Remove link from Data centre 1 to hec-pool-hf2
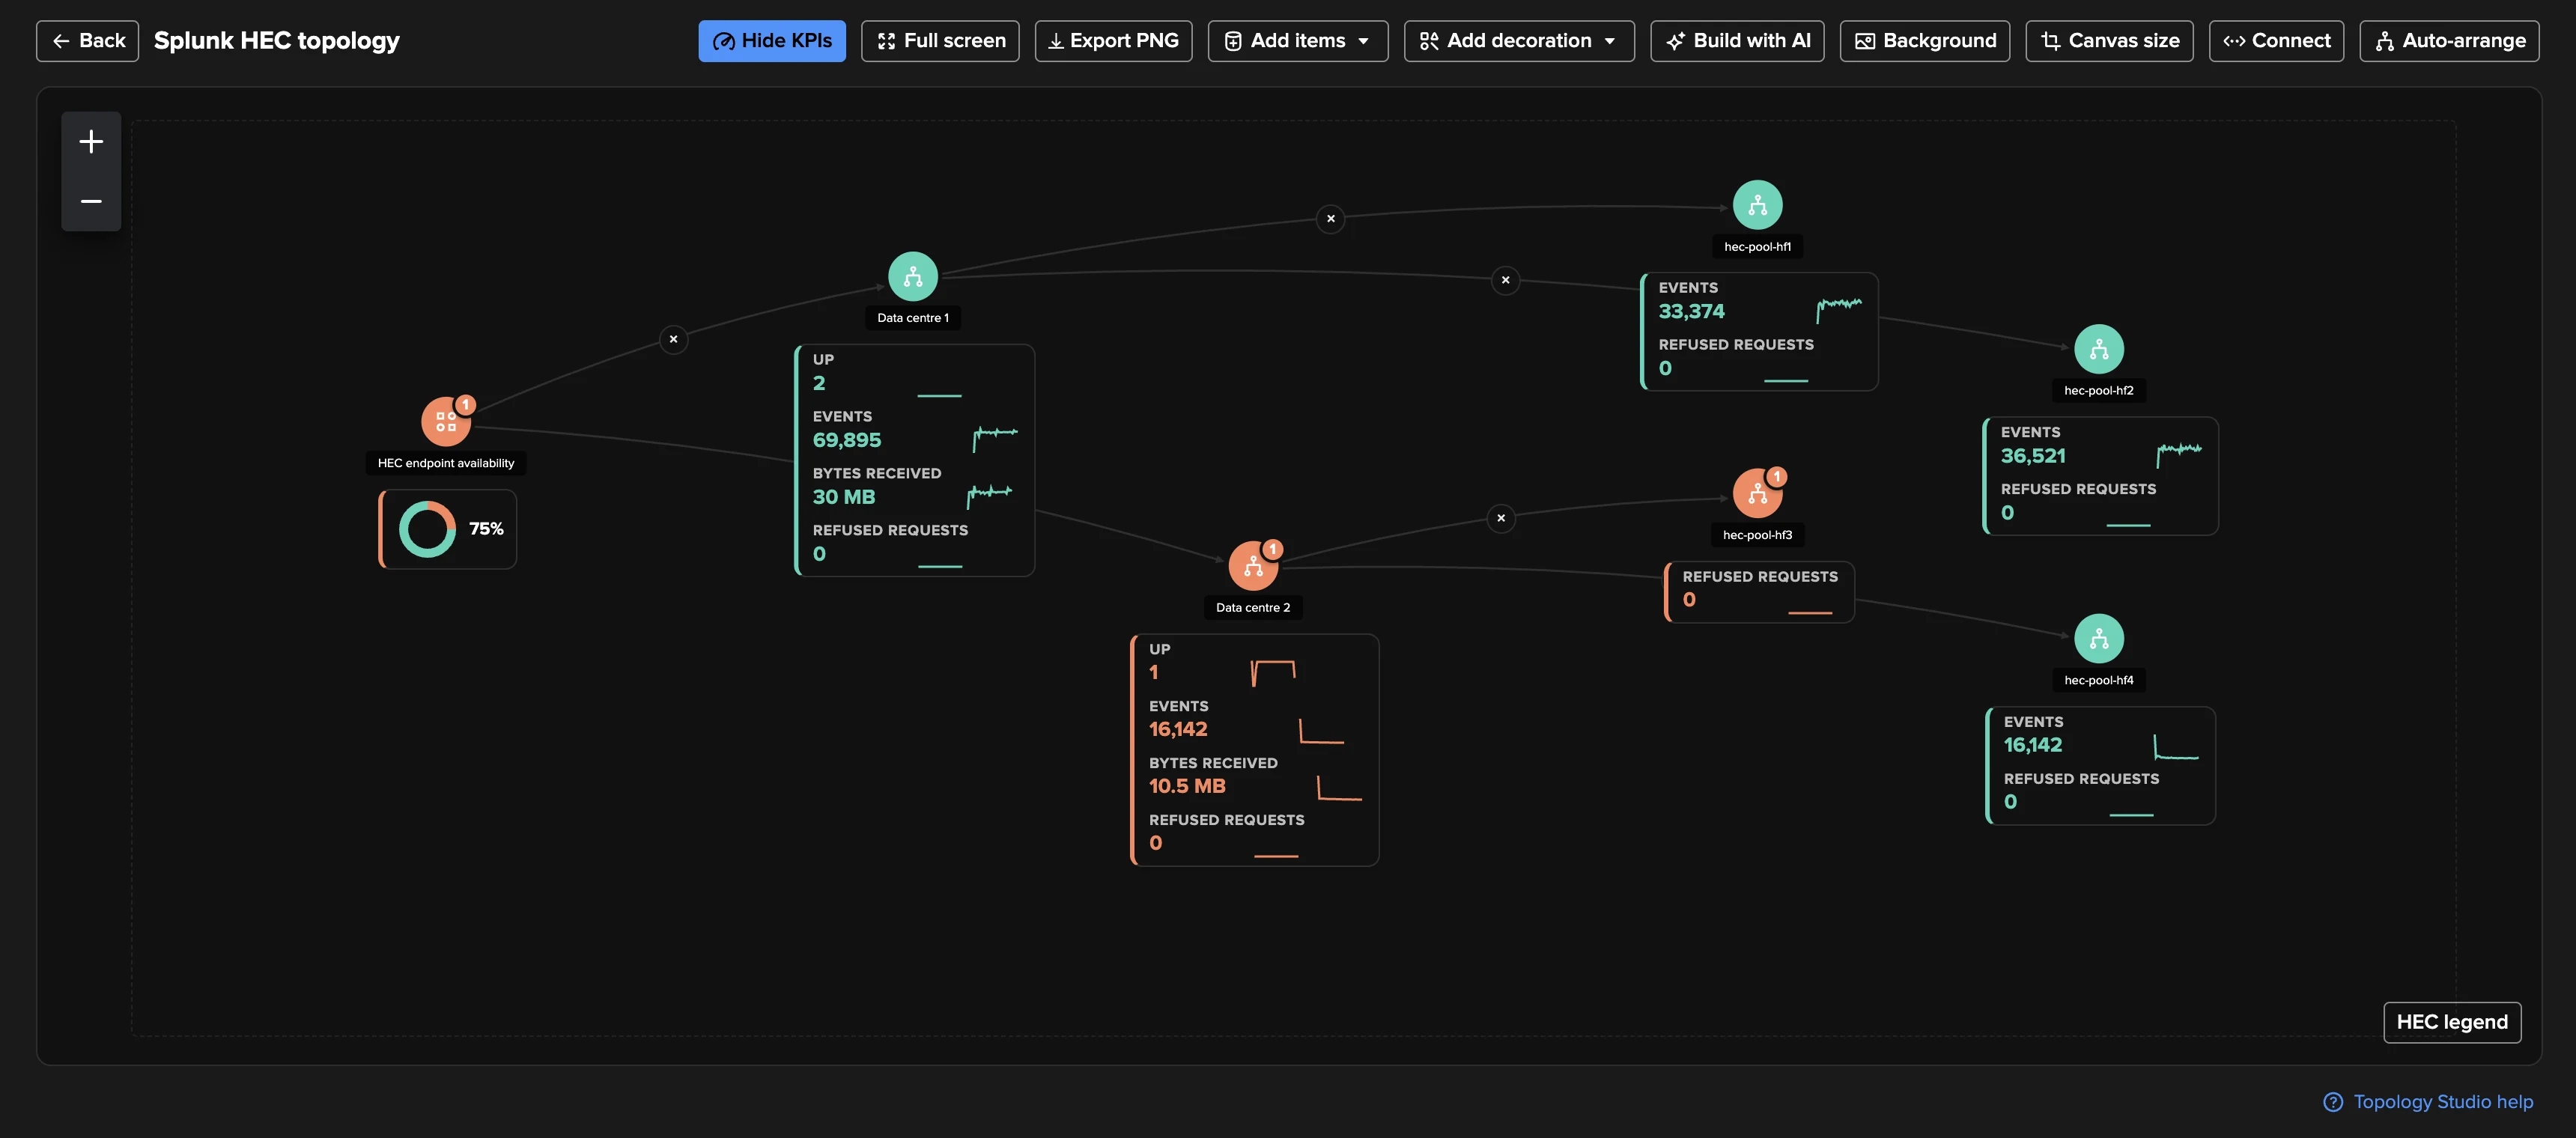 pyautogui.click(x=1505, y=280)
